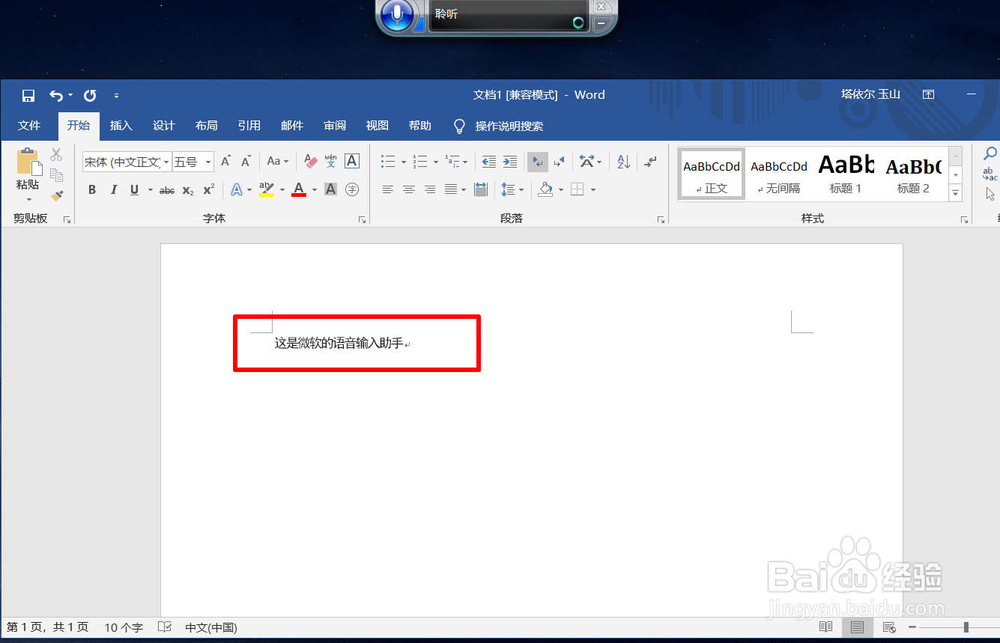Screen dimensions: 1000x643
Task: Click the multilevel list icon
Action: (452, 161)
